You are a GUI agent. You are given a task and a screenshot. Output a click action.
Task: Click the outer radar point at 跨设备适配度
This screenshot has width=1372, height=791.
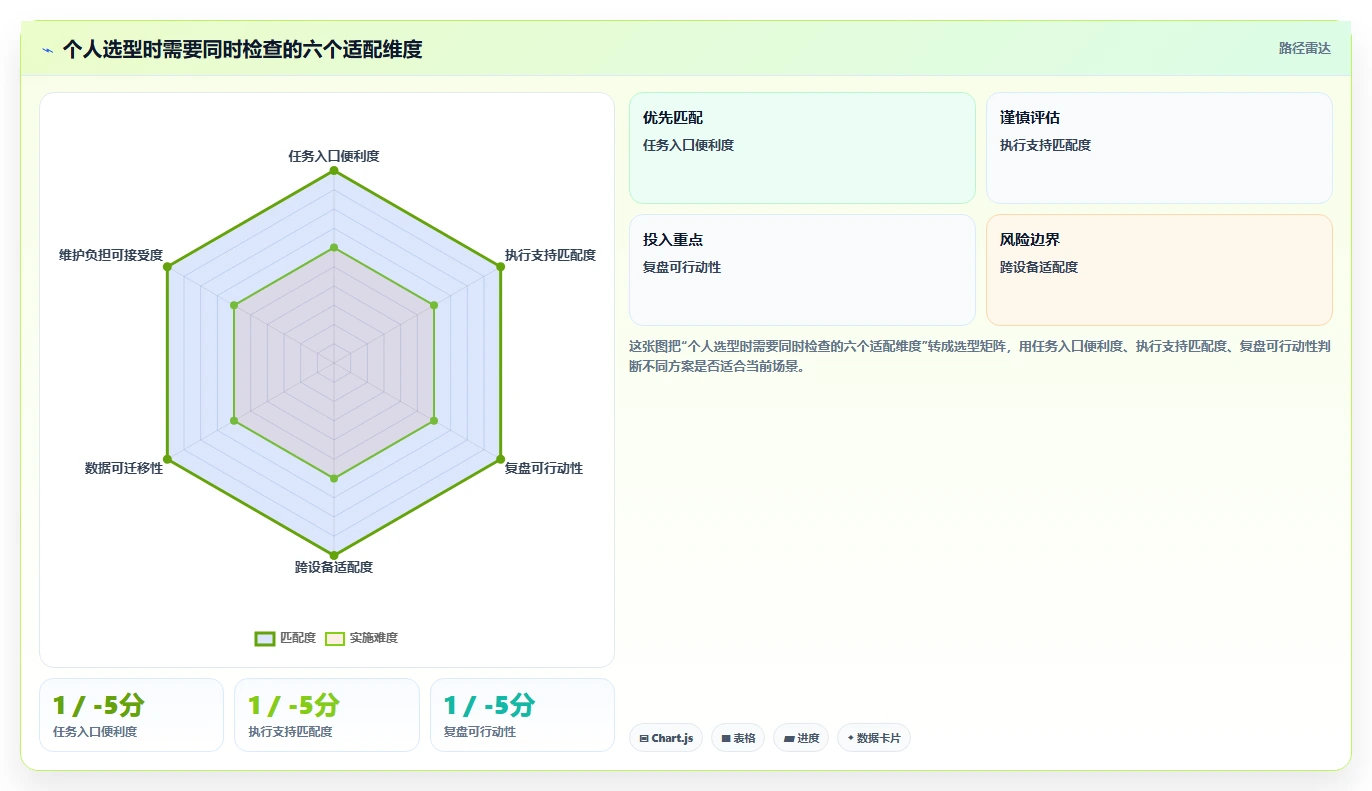(x=334, y=555)
